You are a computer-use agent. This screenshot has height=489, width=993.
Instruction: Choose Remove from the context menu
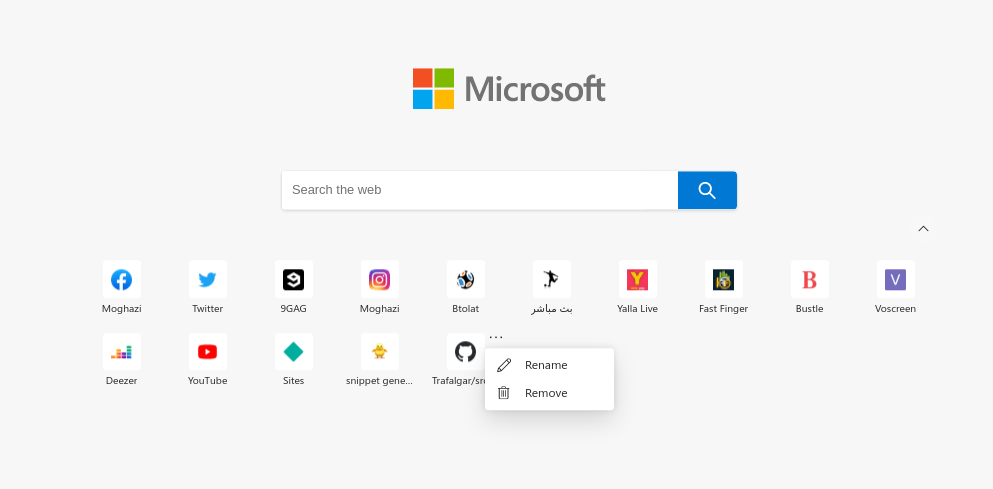point(549,393)
